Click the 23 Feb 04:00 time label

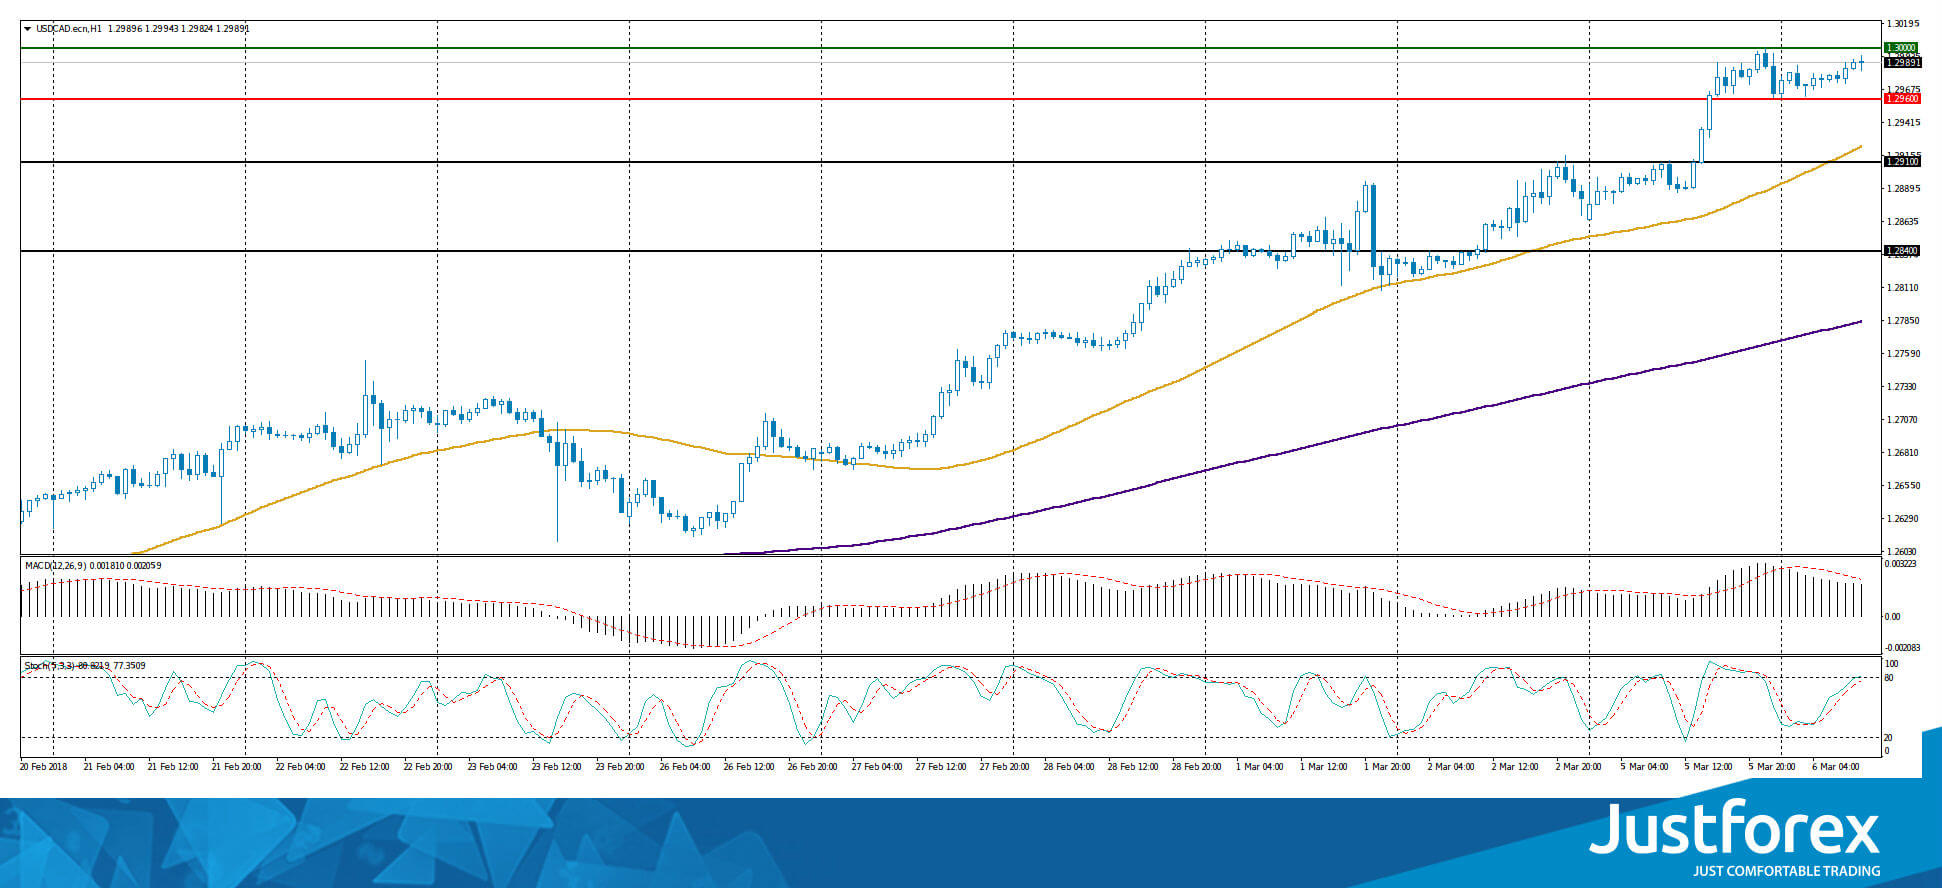pyautogui.click(x=492, y=767)
